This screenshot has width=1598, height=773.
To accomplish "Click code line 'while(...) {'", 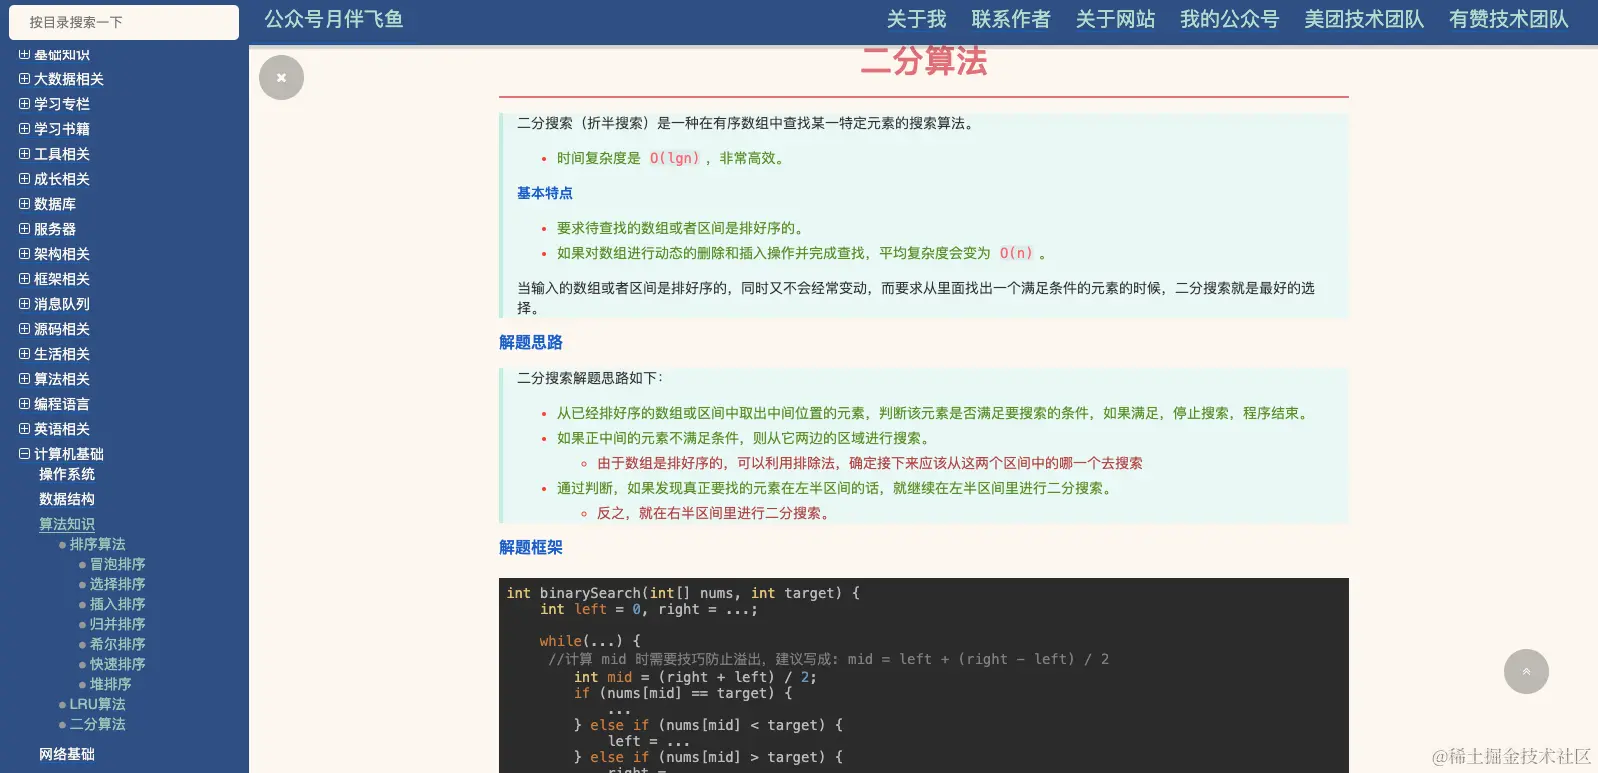I will tap(590, 641).
